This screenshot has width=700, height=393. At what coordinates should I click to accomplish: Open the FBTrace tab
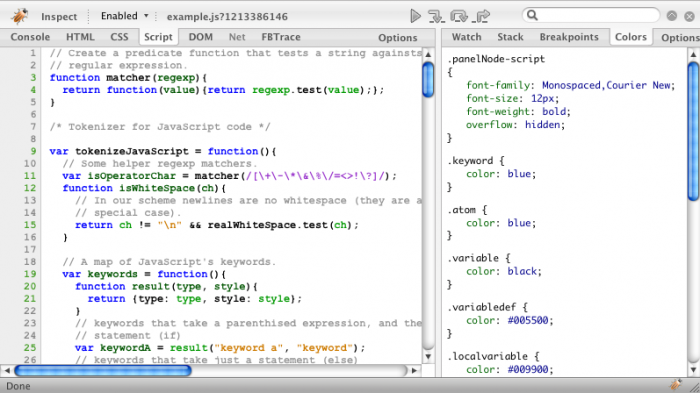coord(281,37)
